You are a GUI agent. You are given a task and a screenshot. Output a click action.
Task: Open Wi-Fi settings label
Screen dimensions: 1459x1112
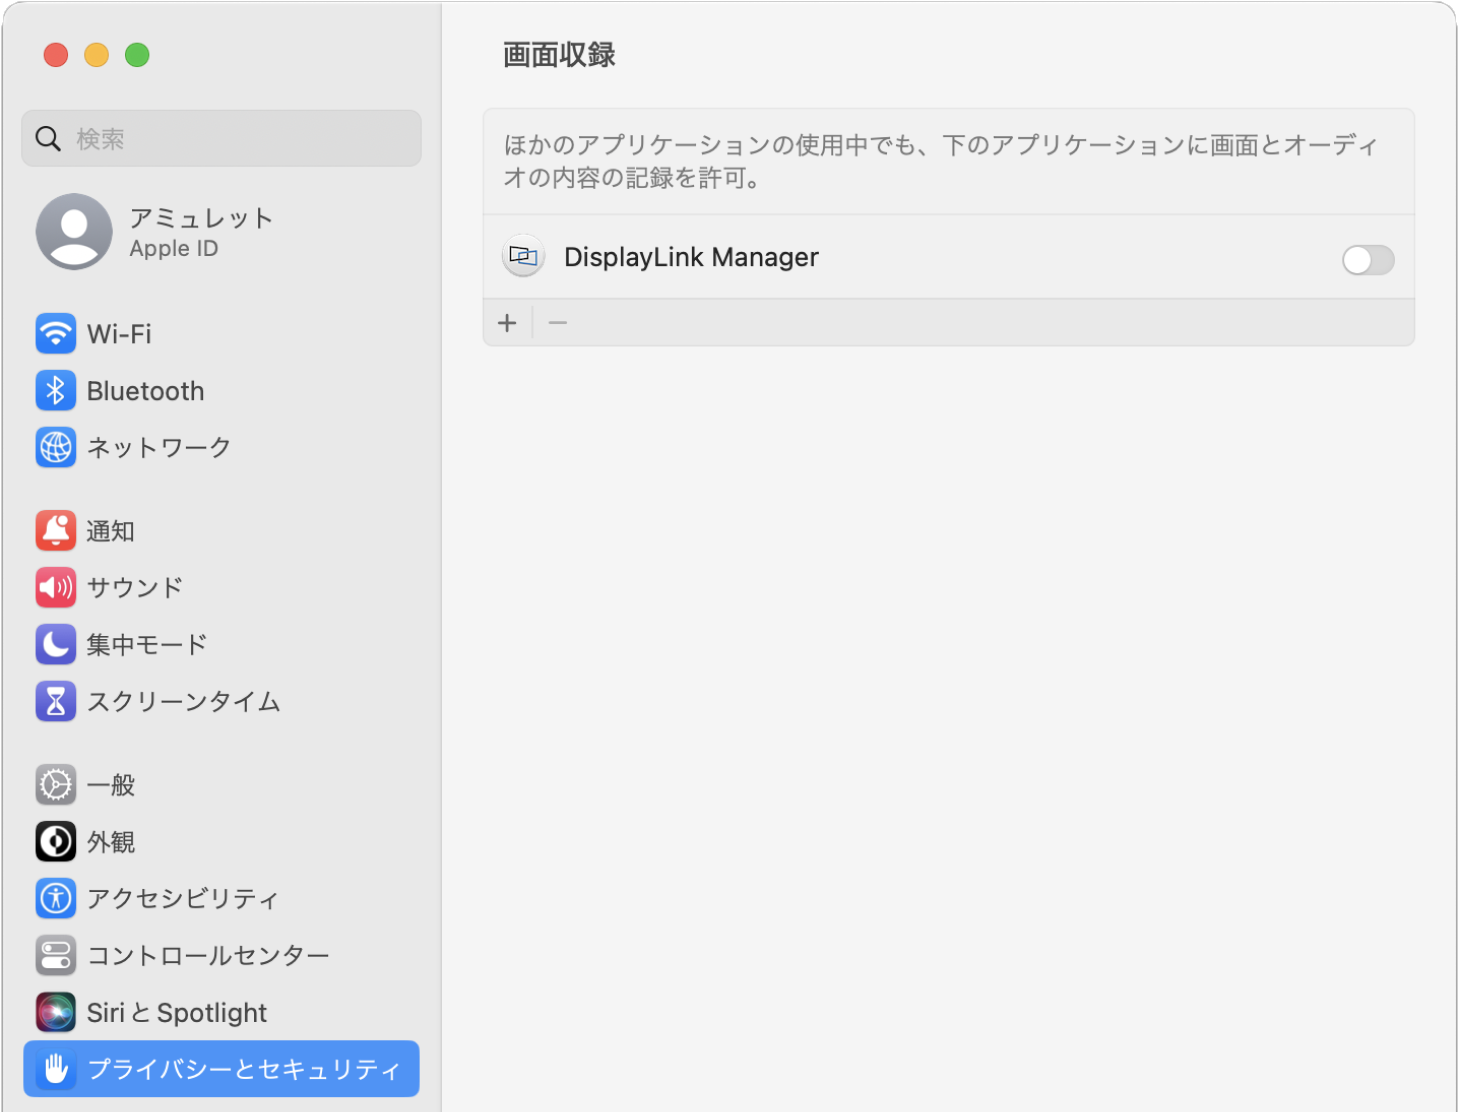tap(119, 334)
